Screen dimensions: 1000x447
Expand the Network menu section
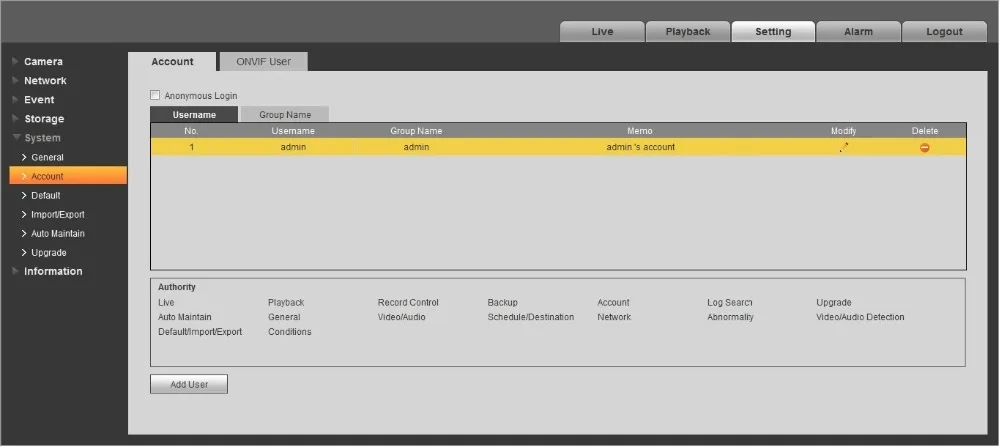click(45, 81)
